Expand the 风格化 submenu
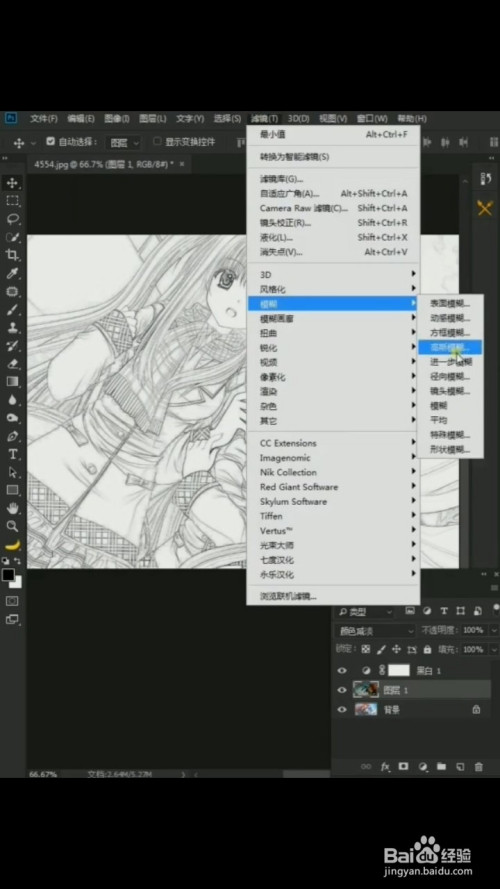The height and width of the screenshot is (889, 500). (x=333, y=289)
